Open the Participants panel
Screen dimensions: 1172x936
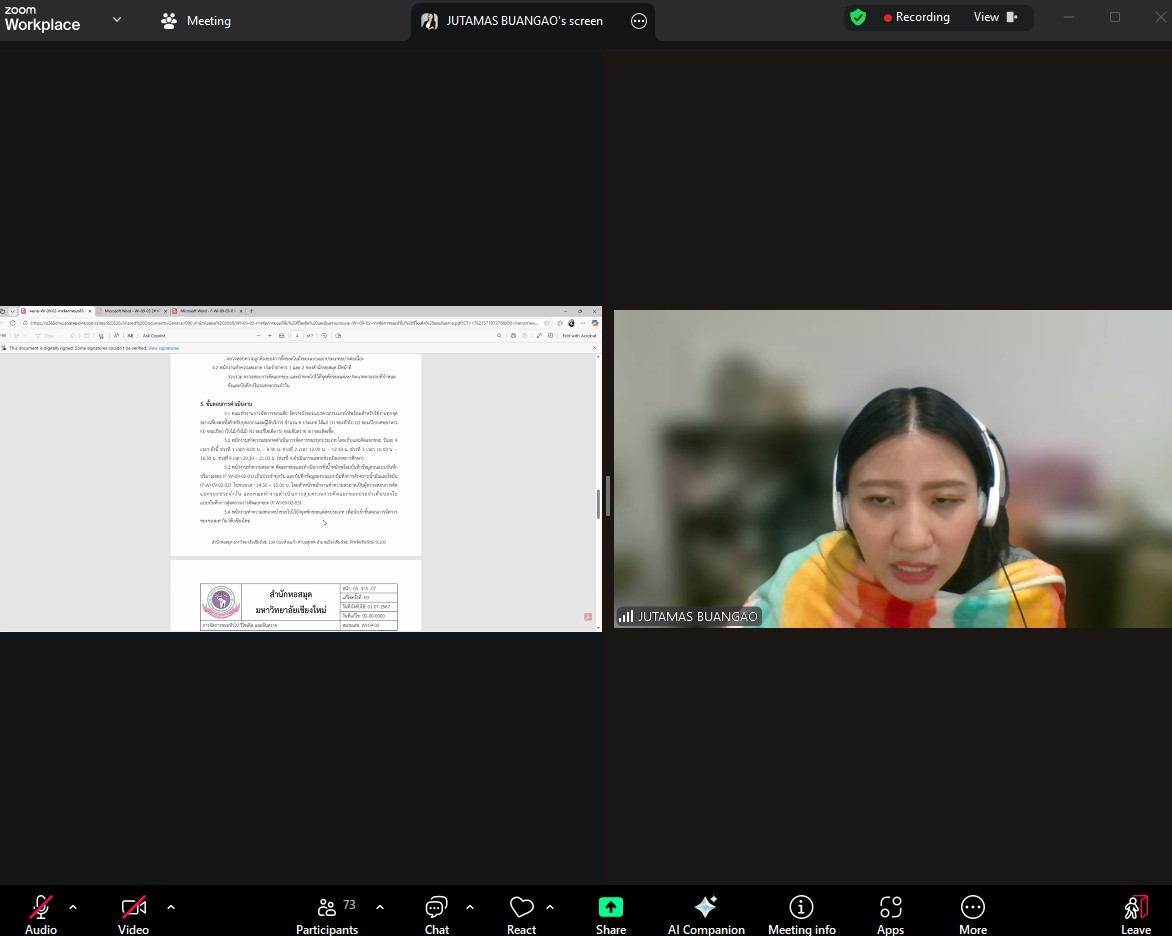(327, 908)
